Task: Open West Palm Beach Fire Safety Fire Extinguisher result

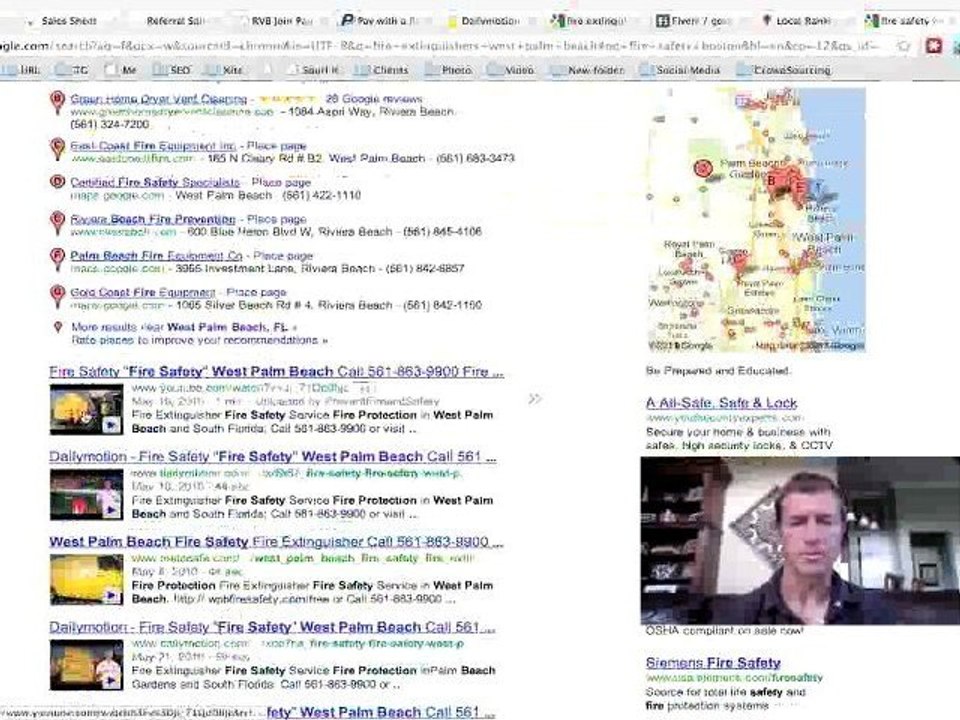Action: pos(276,542)
